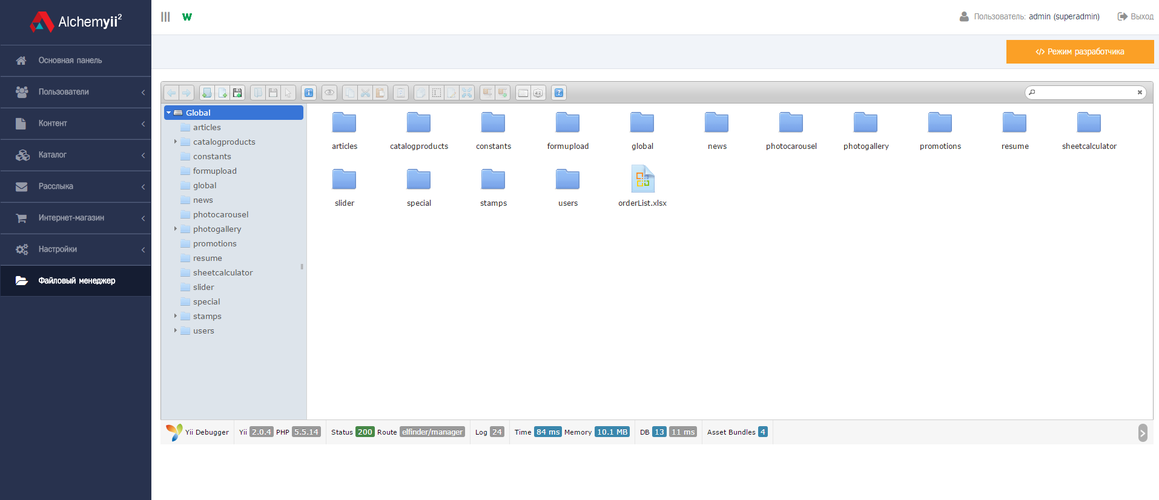Expand the Рассылка sidebar menu
The image size is (1159, 500).
pos(75,186)
